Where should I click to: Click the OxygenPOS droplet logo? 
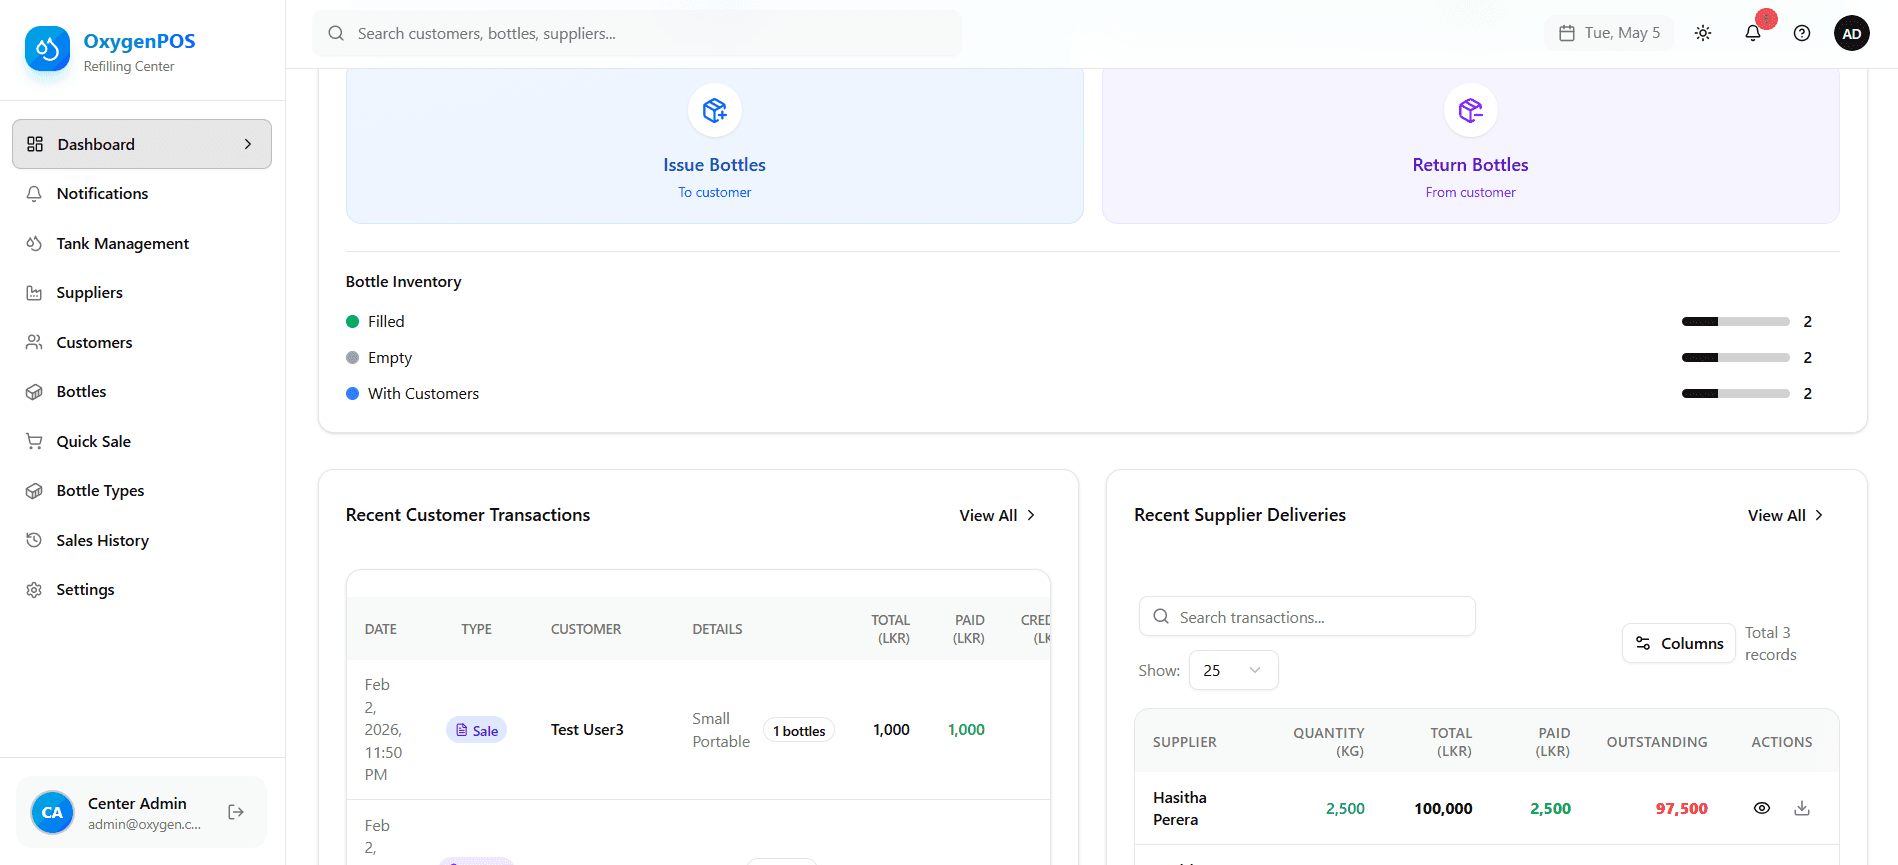(47, 49)
